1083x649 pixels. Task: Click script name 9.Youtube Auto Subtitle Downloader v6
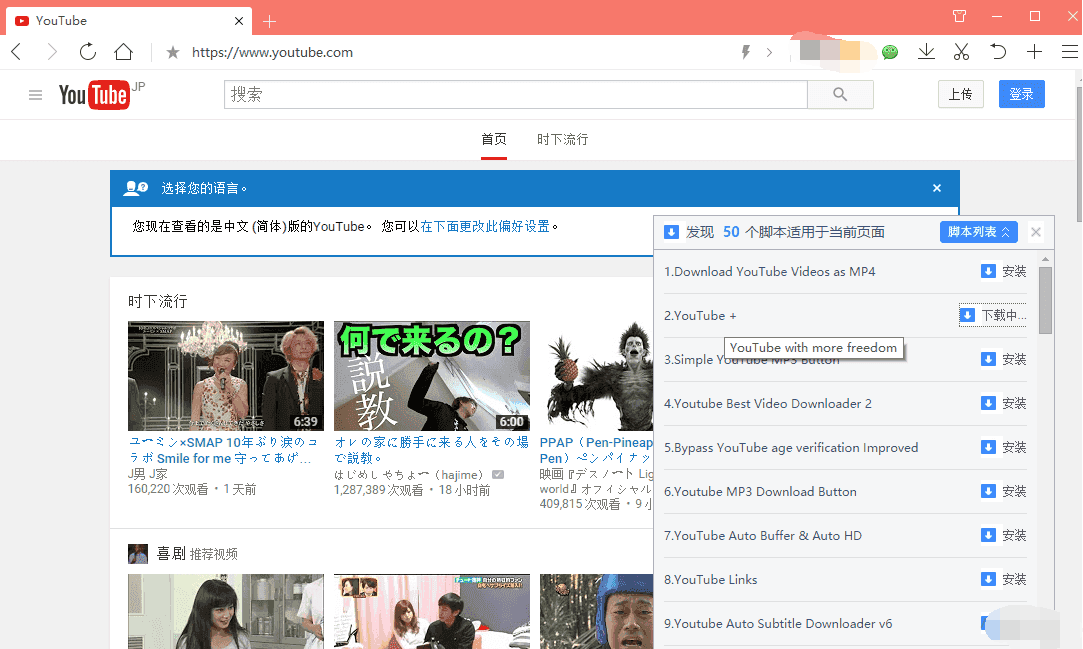(778, 623)
